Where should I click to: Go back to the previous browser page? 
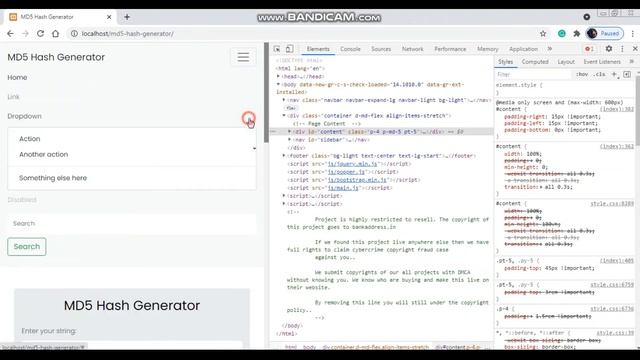pos(10,33)
